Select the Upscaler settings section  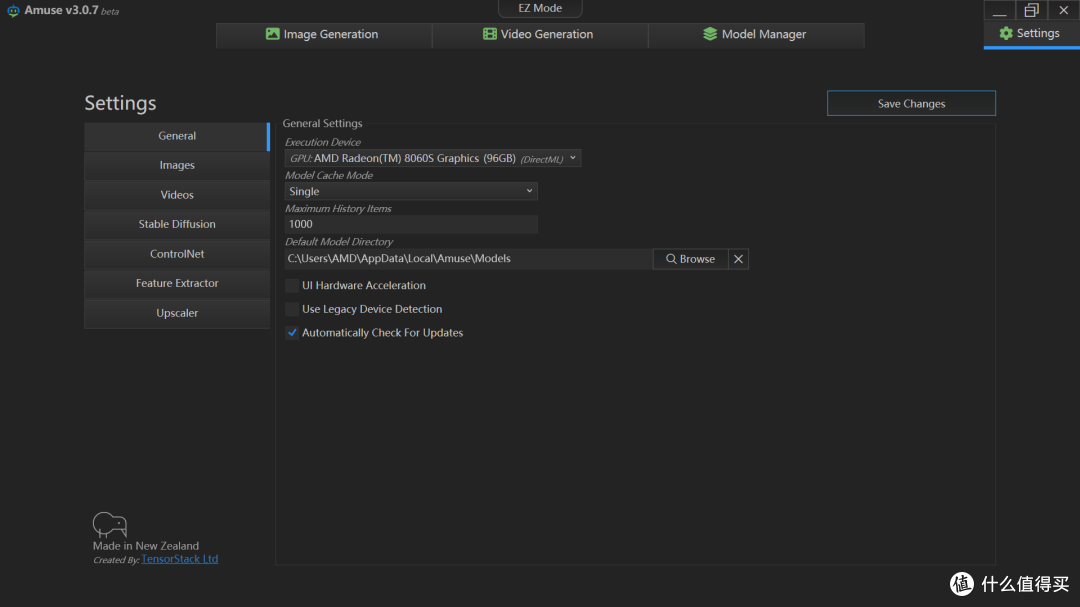click(x=177, y=313)
